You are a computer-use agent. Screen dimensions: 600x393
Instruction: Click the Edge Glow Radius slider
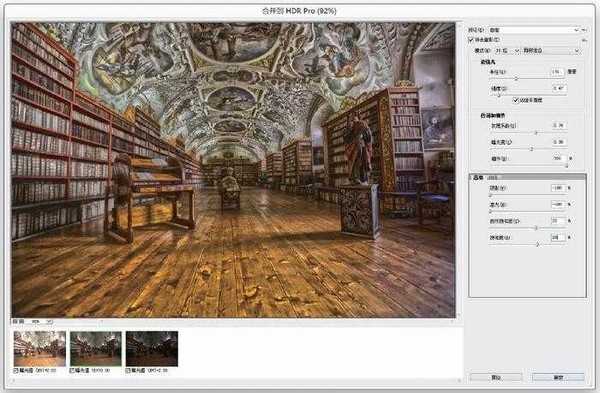528,78
